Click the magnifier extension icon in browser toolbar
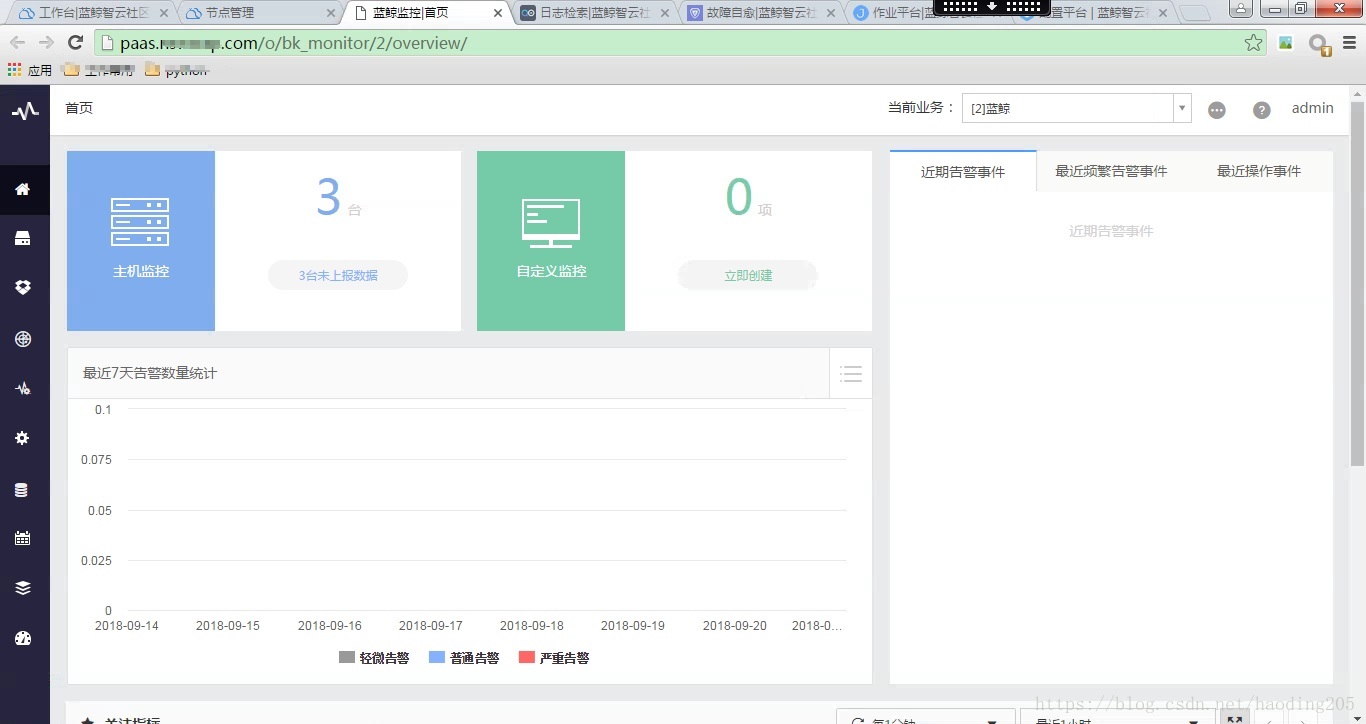This screenshot has height=724, width=1366. 1320,44
